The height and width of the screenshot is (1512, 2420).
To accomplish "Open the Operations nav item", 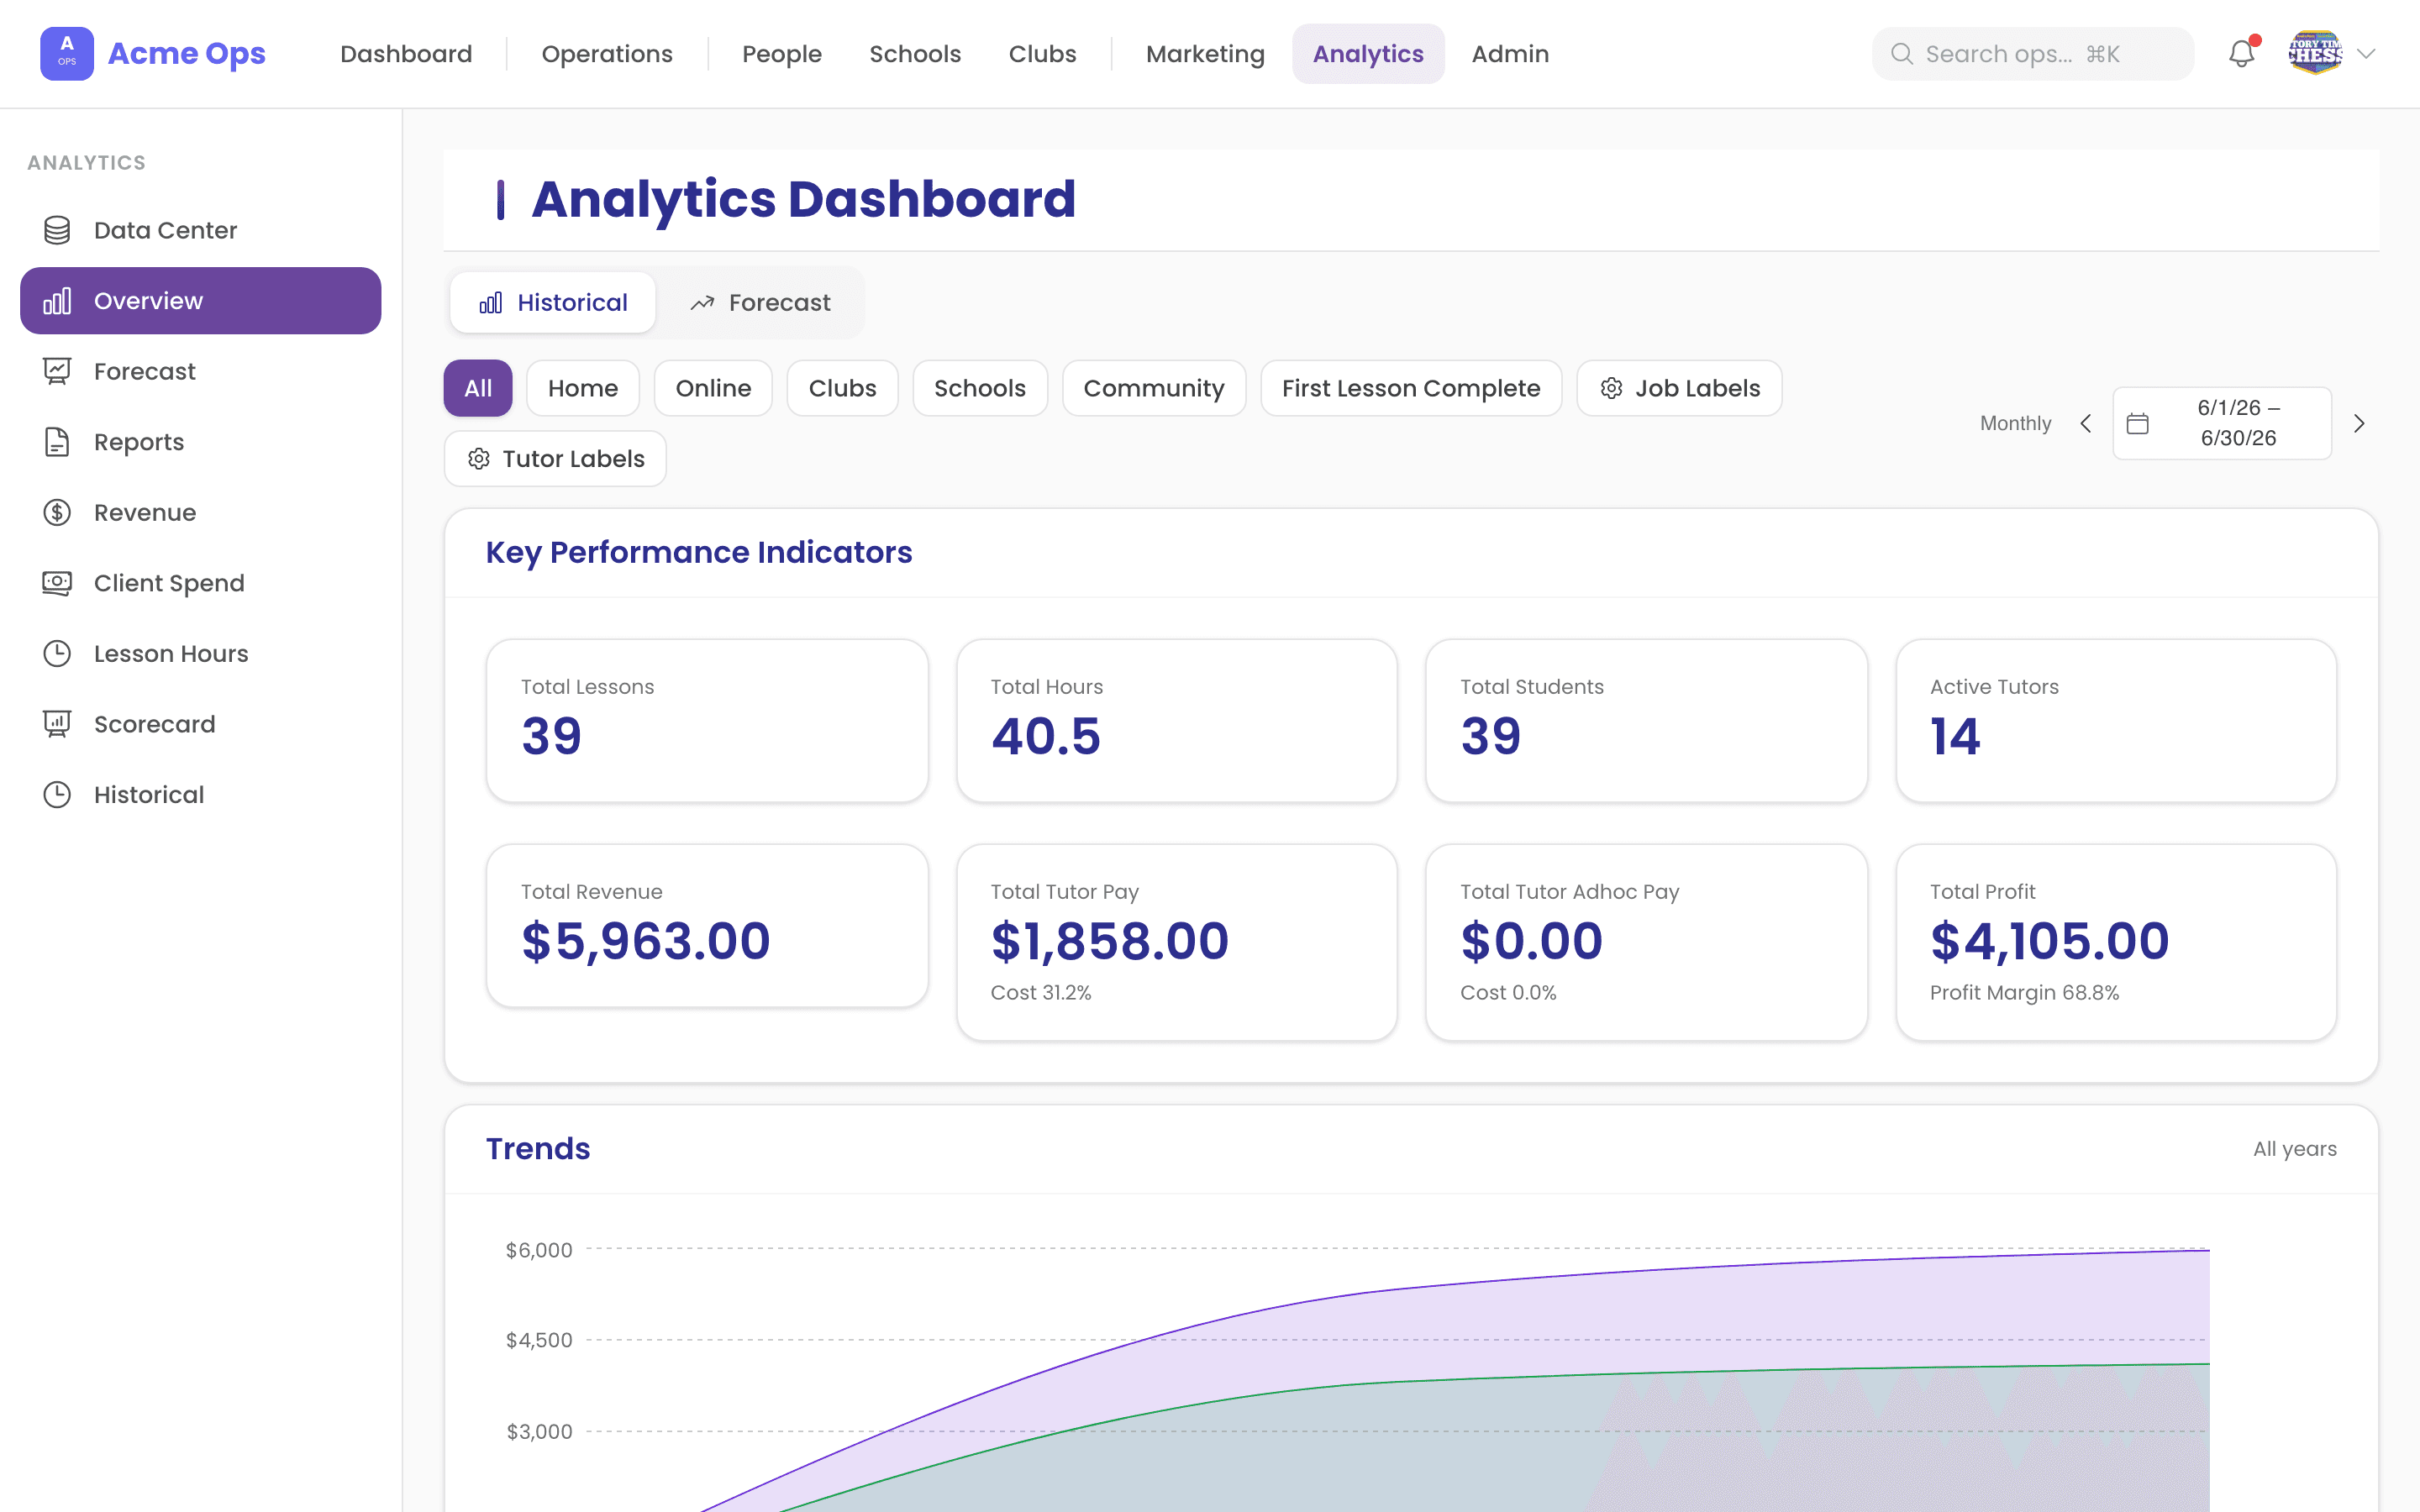I will [x=607, y=54].
